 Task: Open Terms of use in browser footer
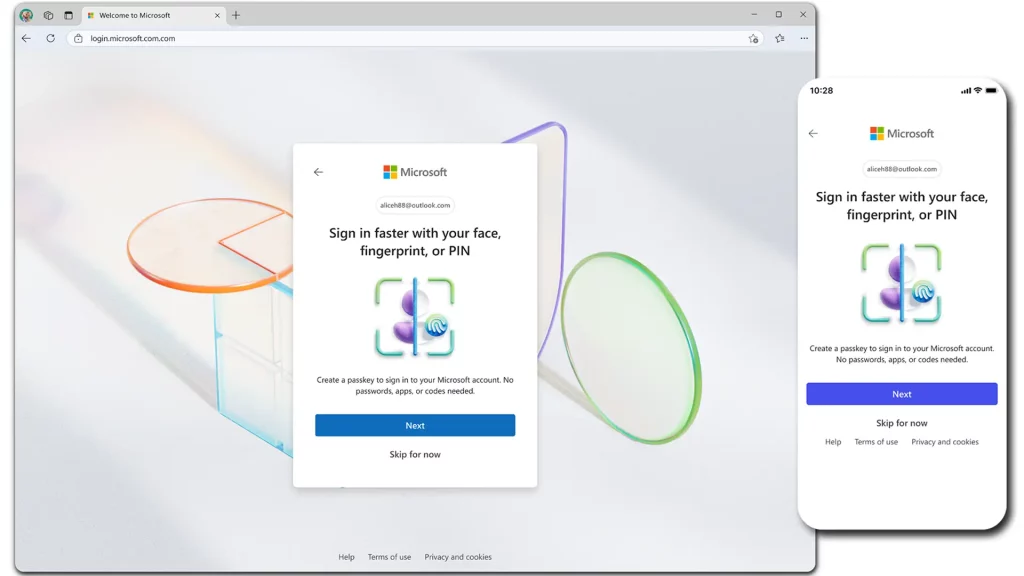tap(389, 557)
